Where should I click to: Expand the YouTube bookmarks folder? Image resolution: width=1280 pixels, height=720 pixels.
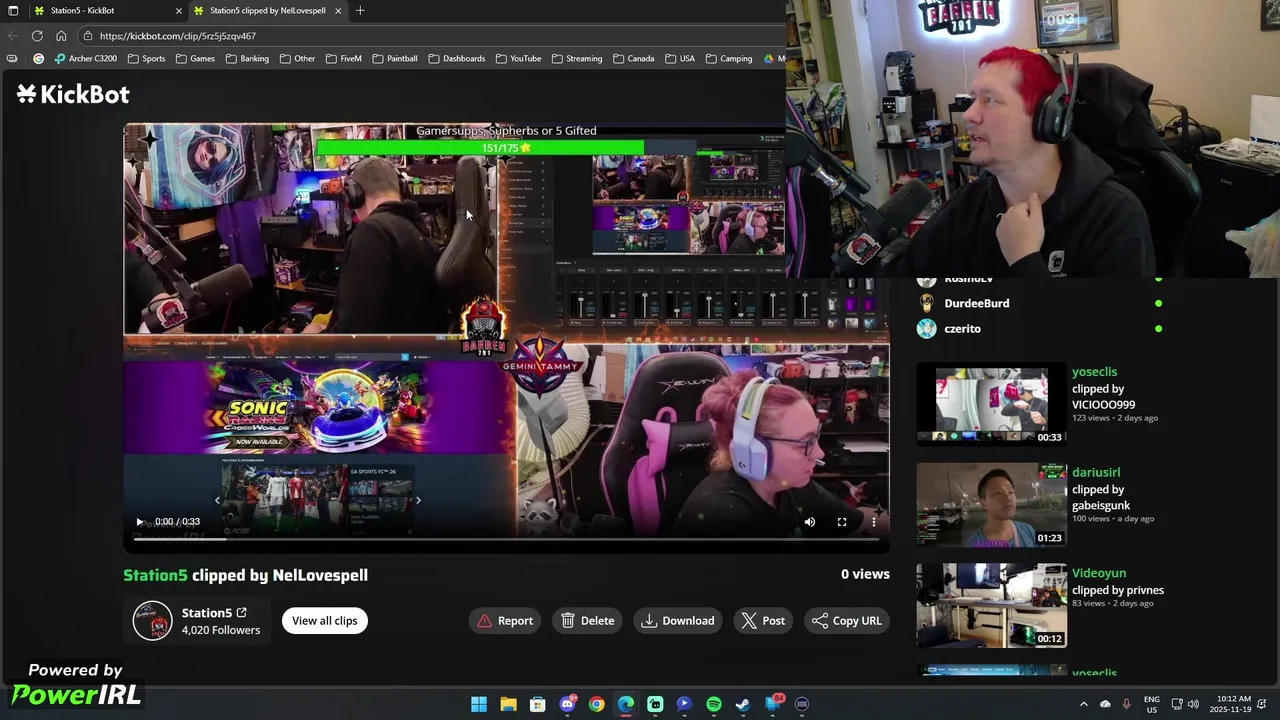(518, 59)
